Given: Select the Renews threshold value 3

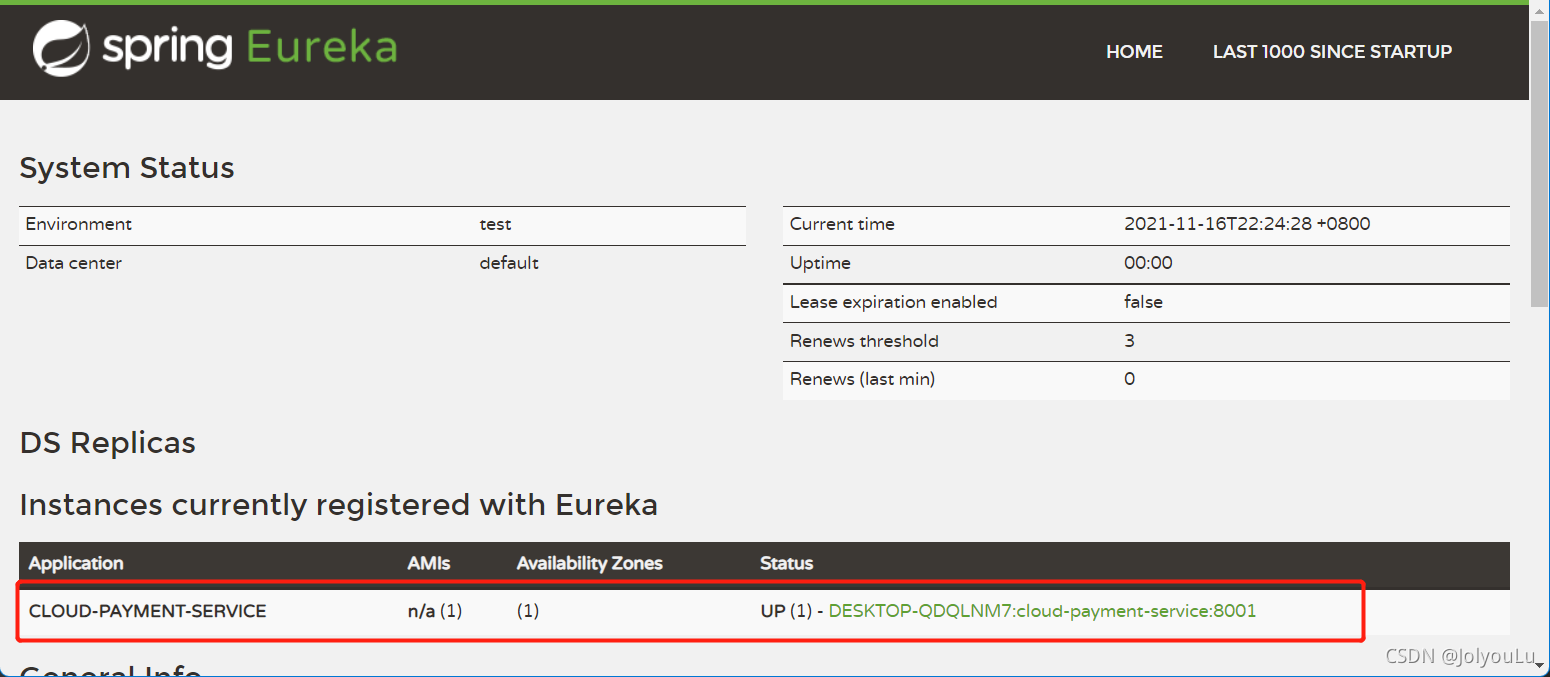Looking at the screenshot, I should coord(1129,341).
